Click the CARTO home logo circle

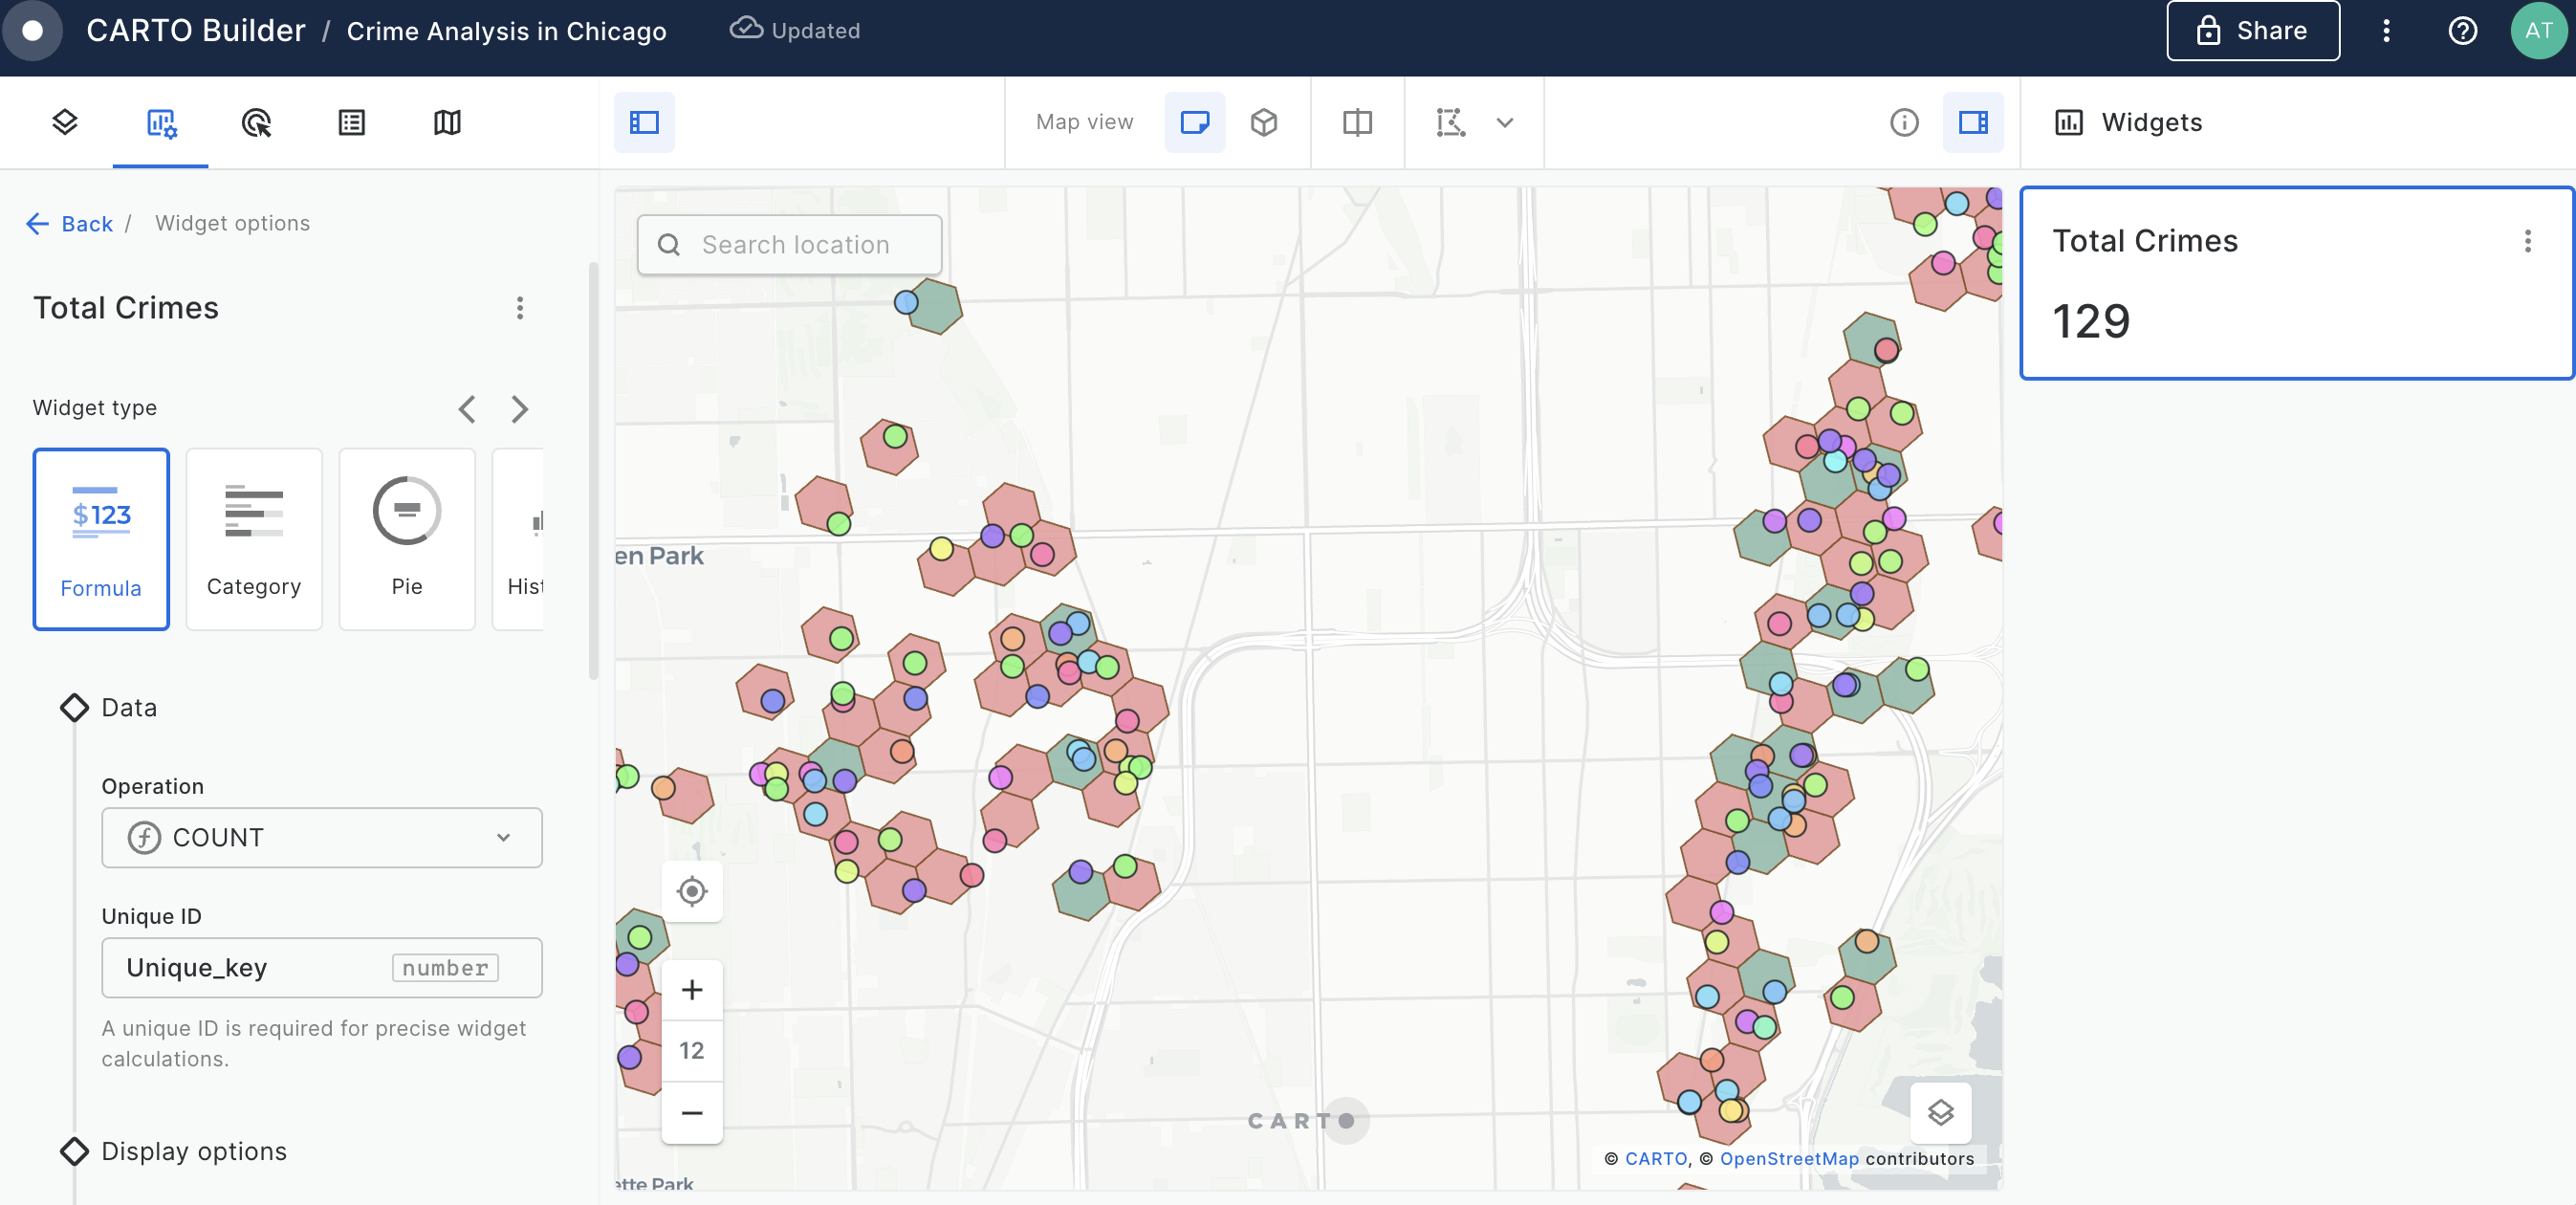[x=33, y=31]
